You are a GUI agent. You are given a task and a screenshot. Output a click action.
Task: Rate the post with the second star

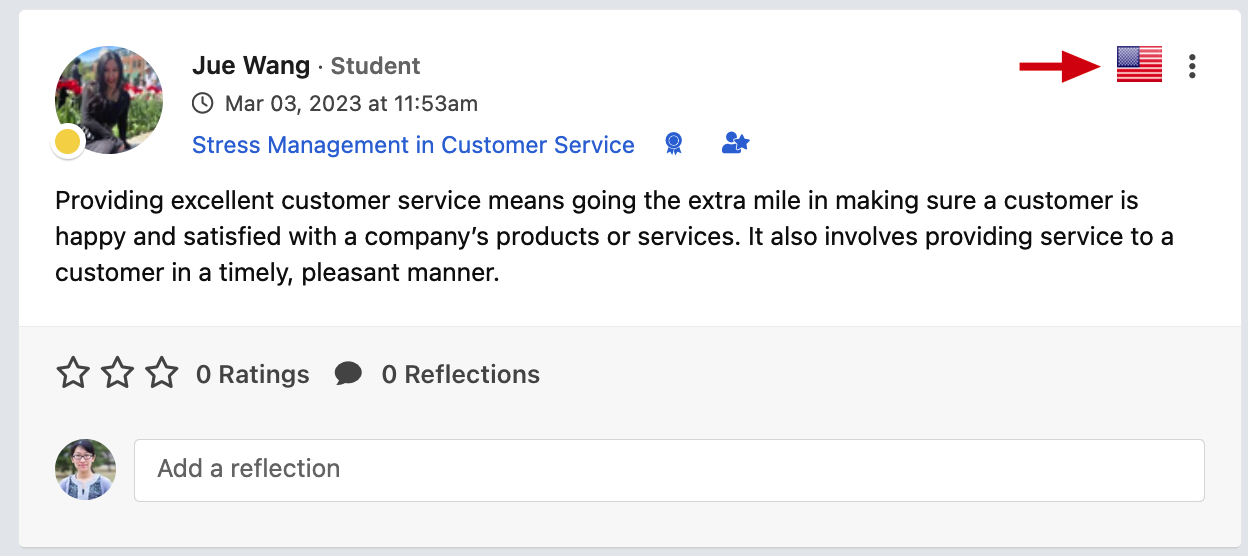click(118, 374)
